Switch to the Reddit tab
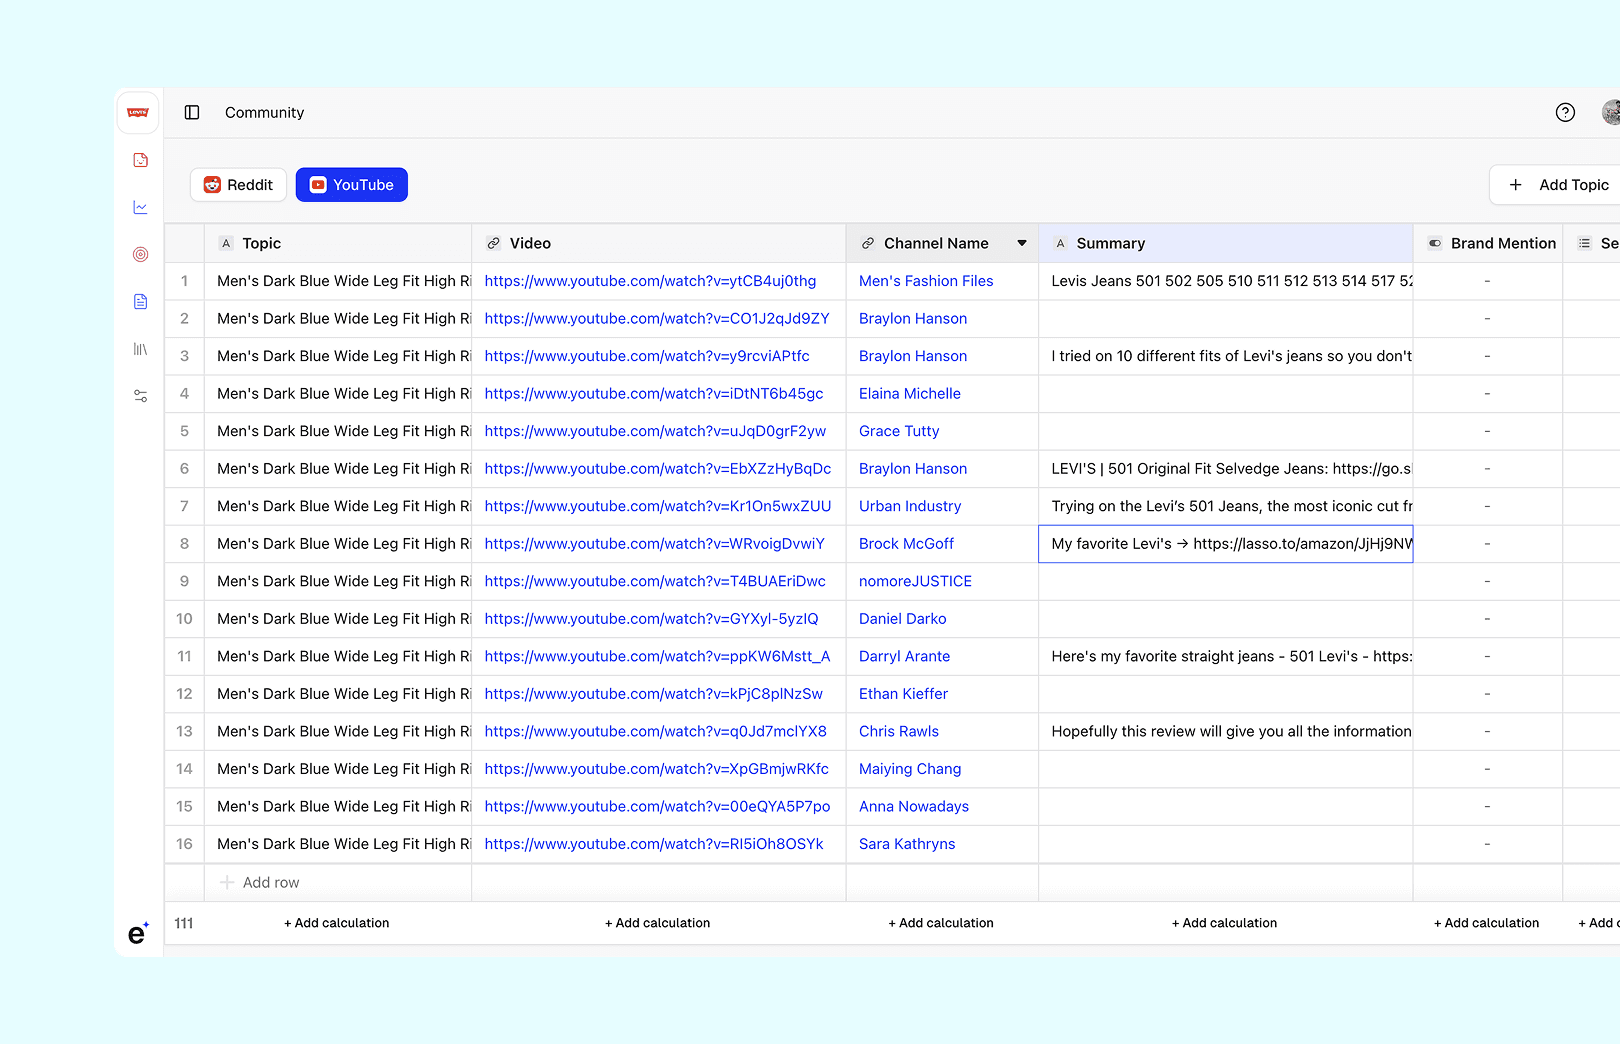The width and height of the screenshot is (1620, 1044). click(238, 185)
